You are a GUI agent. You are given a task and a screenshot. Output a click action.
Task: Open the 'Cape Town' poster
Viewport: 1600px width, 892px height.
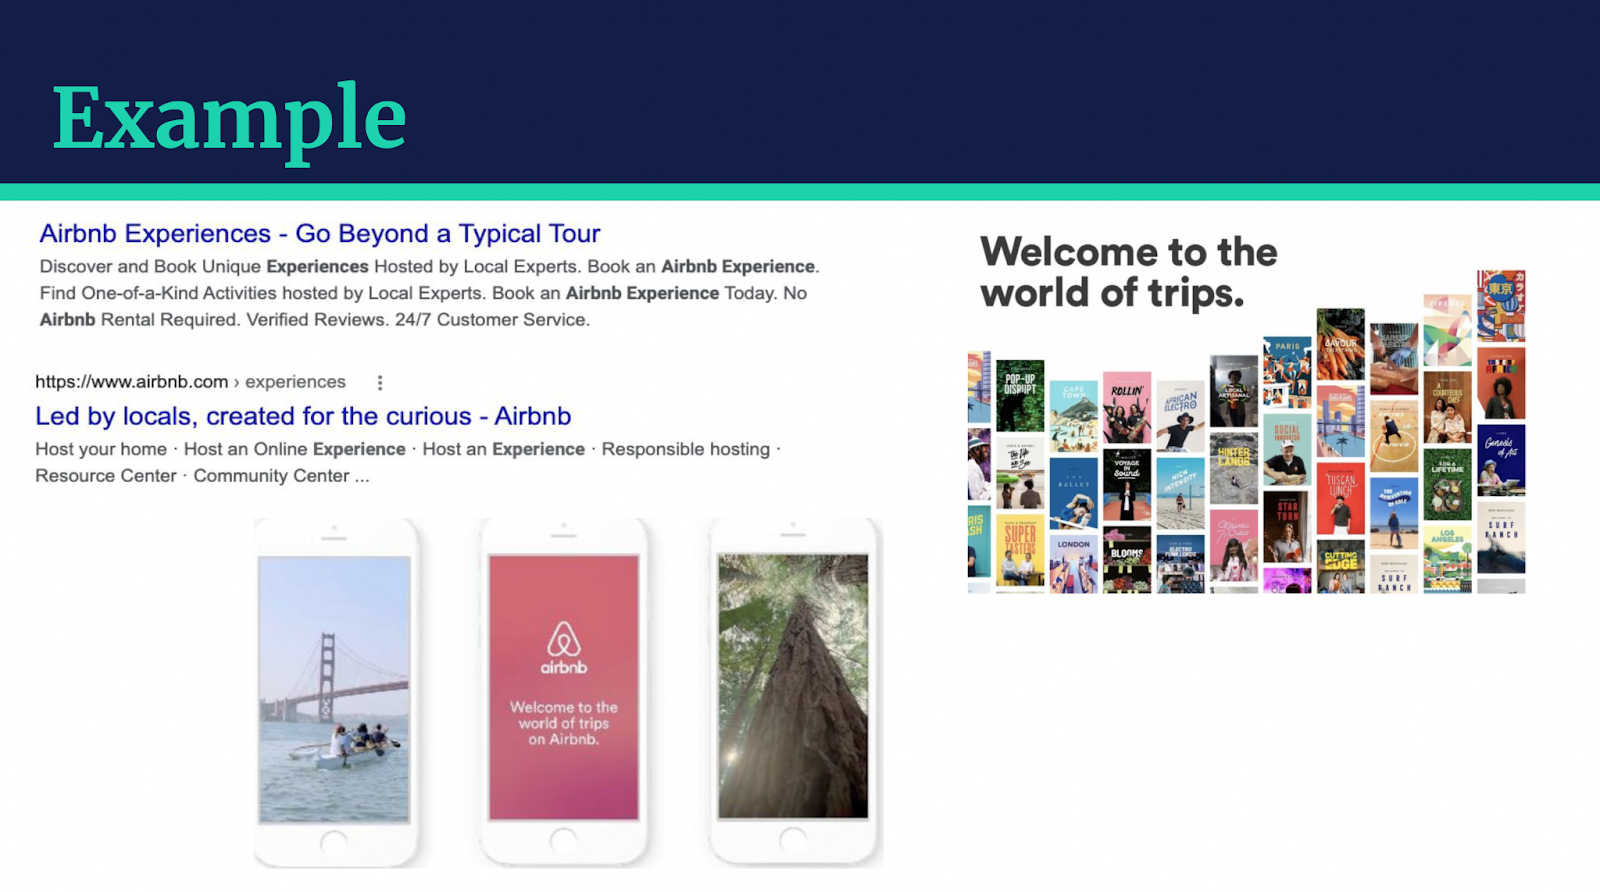1074,416
